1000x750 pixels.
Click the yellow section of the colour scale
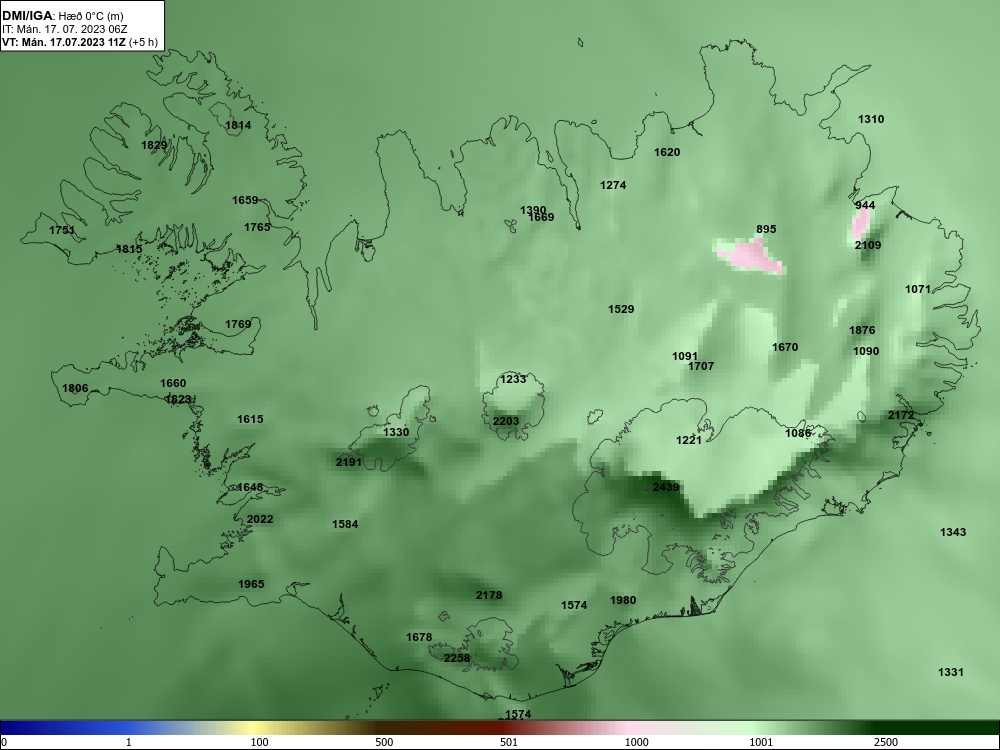255,728
